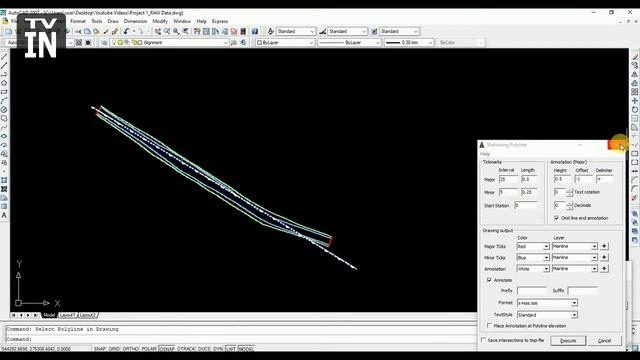Open the layer dropdown showing Alignment
The height and width of the screenshot is (360, 640).
(x=225, y=42)
